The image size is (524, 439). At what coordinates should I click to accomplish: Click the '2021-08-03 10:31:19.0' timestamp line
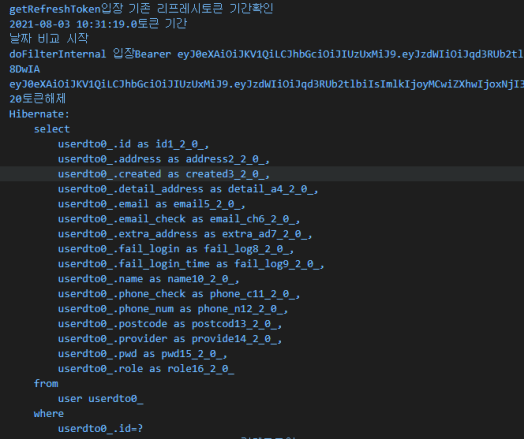click(x=98, y=24)
